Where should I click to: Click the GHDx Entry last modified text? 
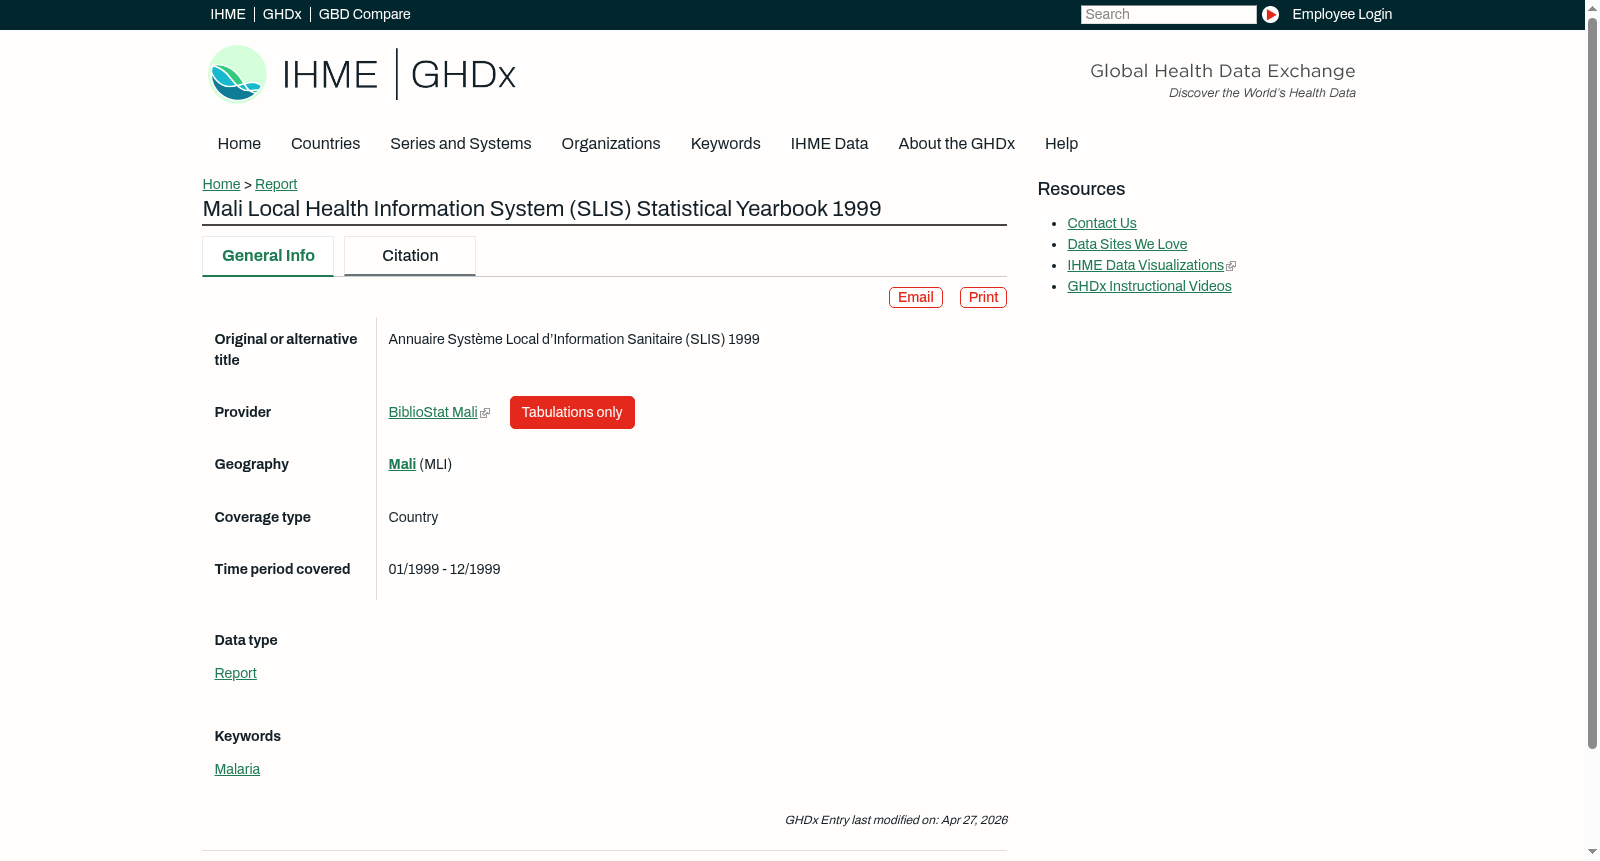[896, 820]
